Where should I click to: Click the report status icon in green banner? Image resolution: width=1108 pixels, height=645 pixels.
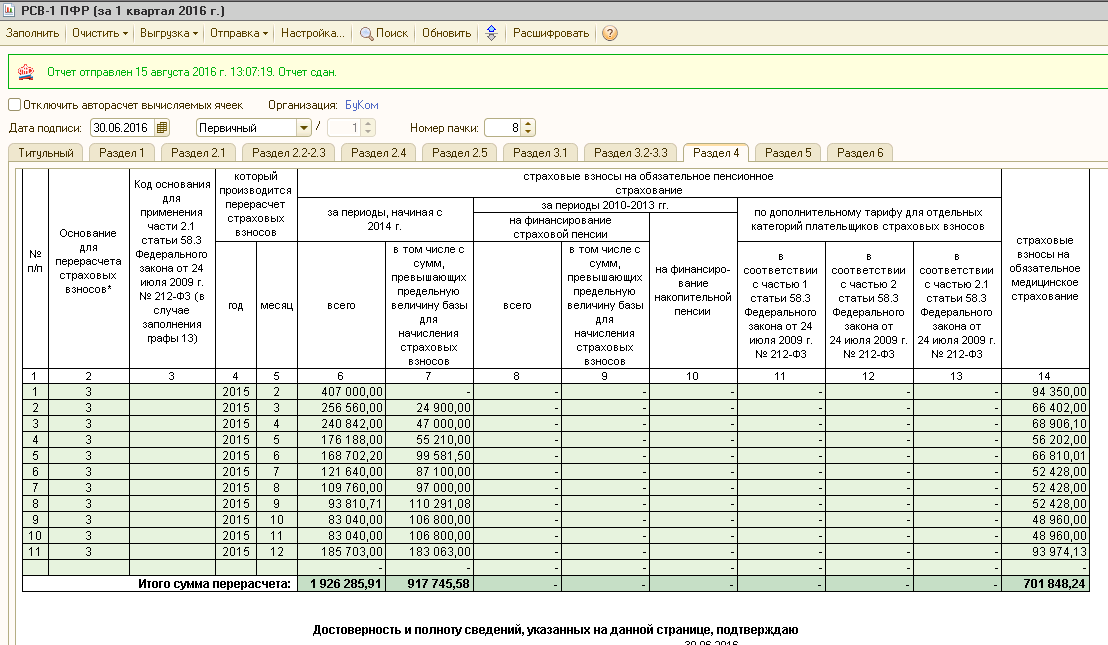(26, 71)
